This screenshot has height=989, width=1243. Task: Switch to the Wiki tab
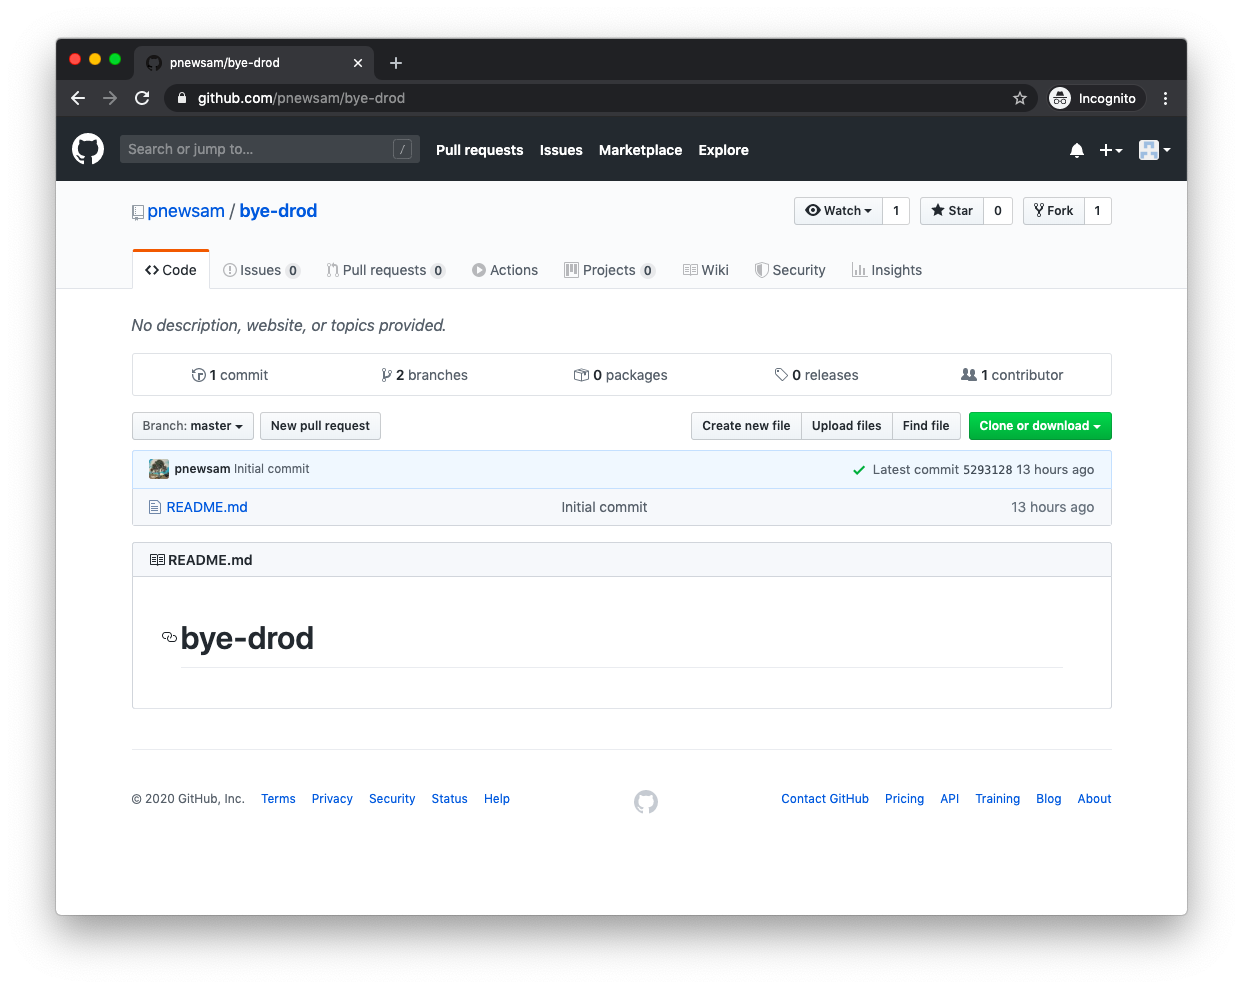[x=706, y=270]
